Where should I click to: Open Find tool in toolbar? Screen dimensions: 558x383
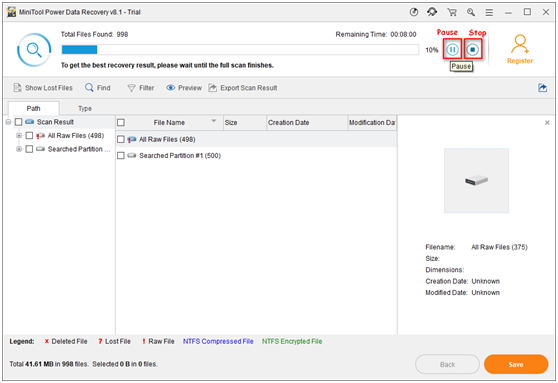point(98,88)
